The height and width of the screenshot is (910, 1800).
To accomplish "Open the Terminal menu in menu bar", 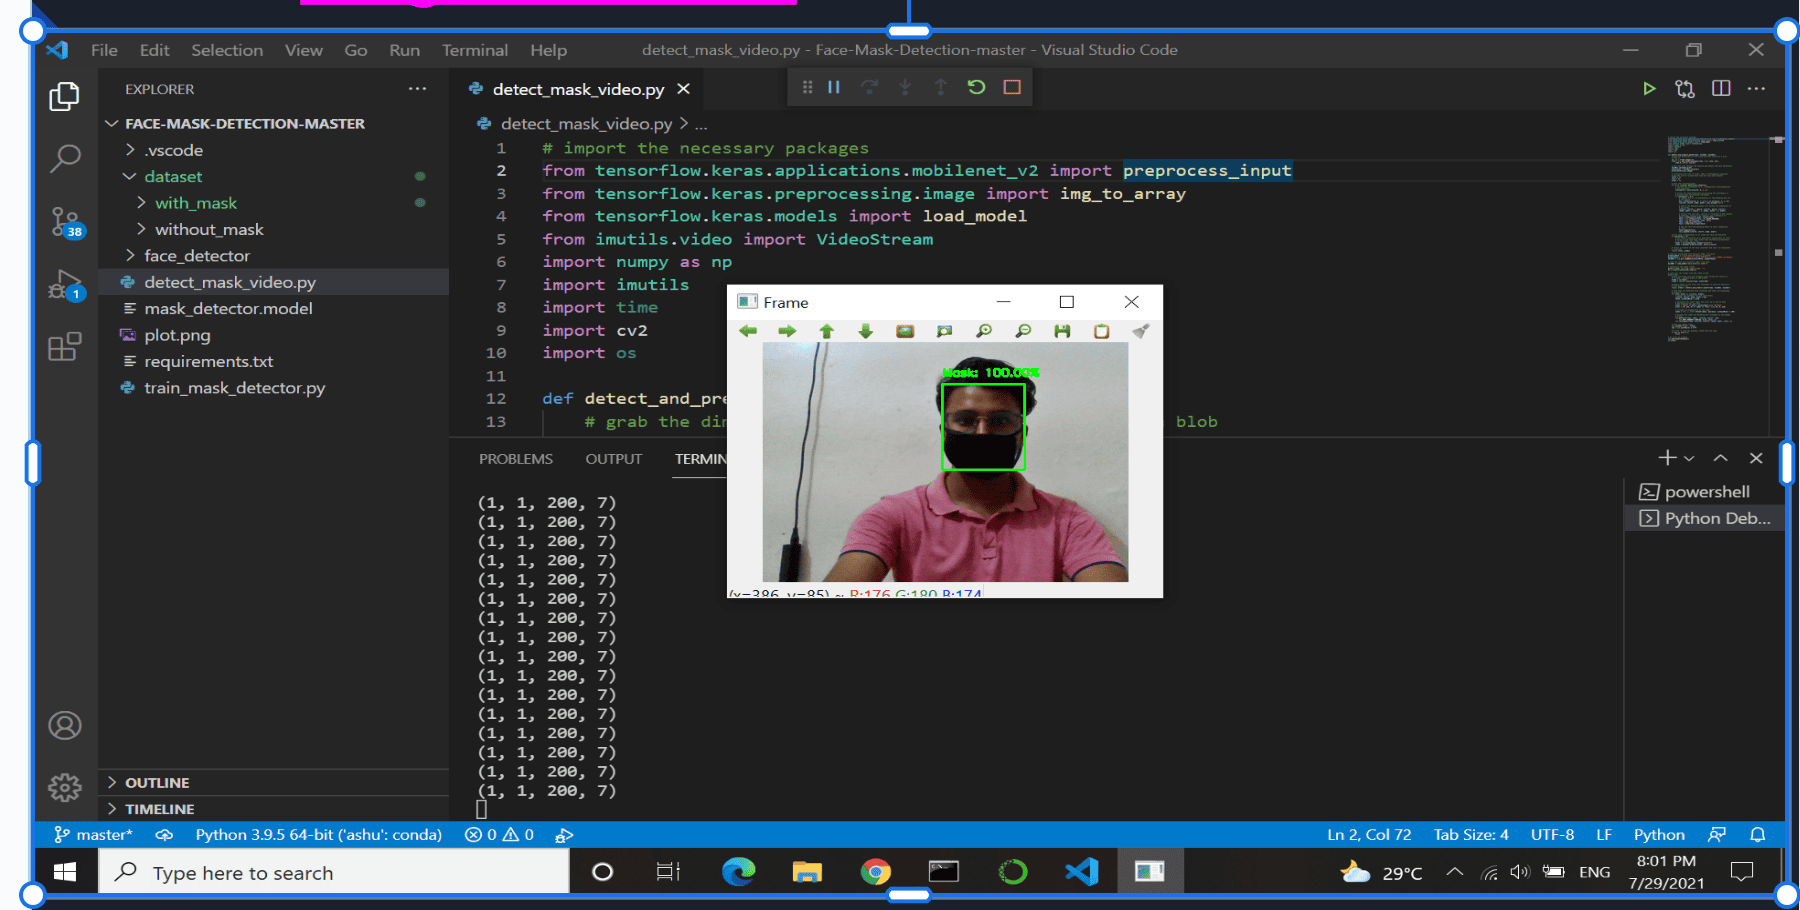I will pos(475,49).
